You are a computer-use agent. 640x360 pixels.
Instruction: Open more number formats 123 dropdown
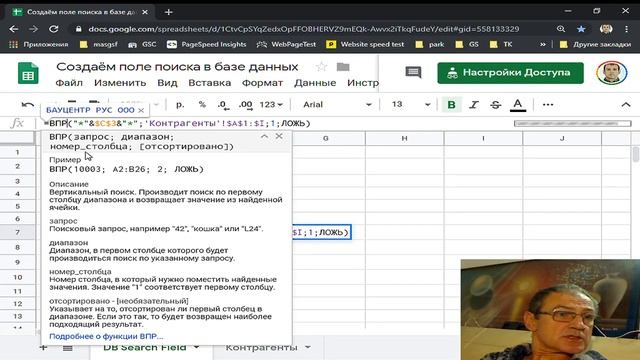tap(271, 104)
